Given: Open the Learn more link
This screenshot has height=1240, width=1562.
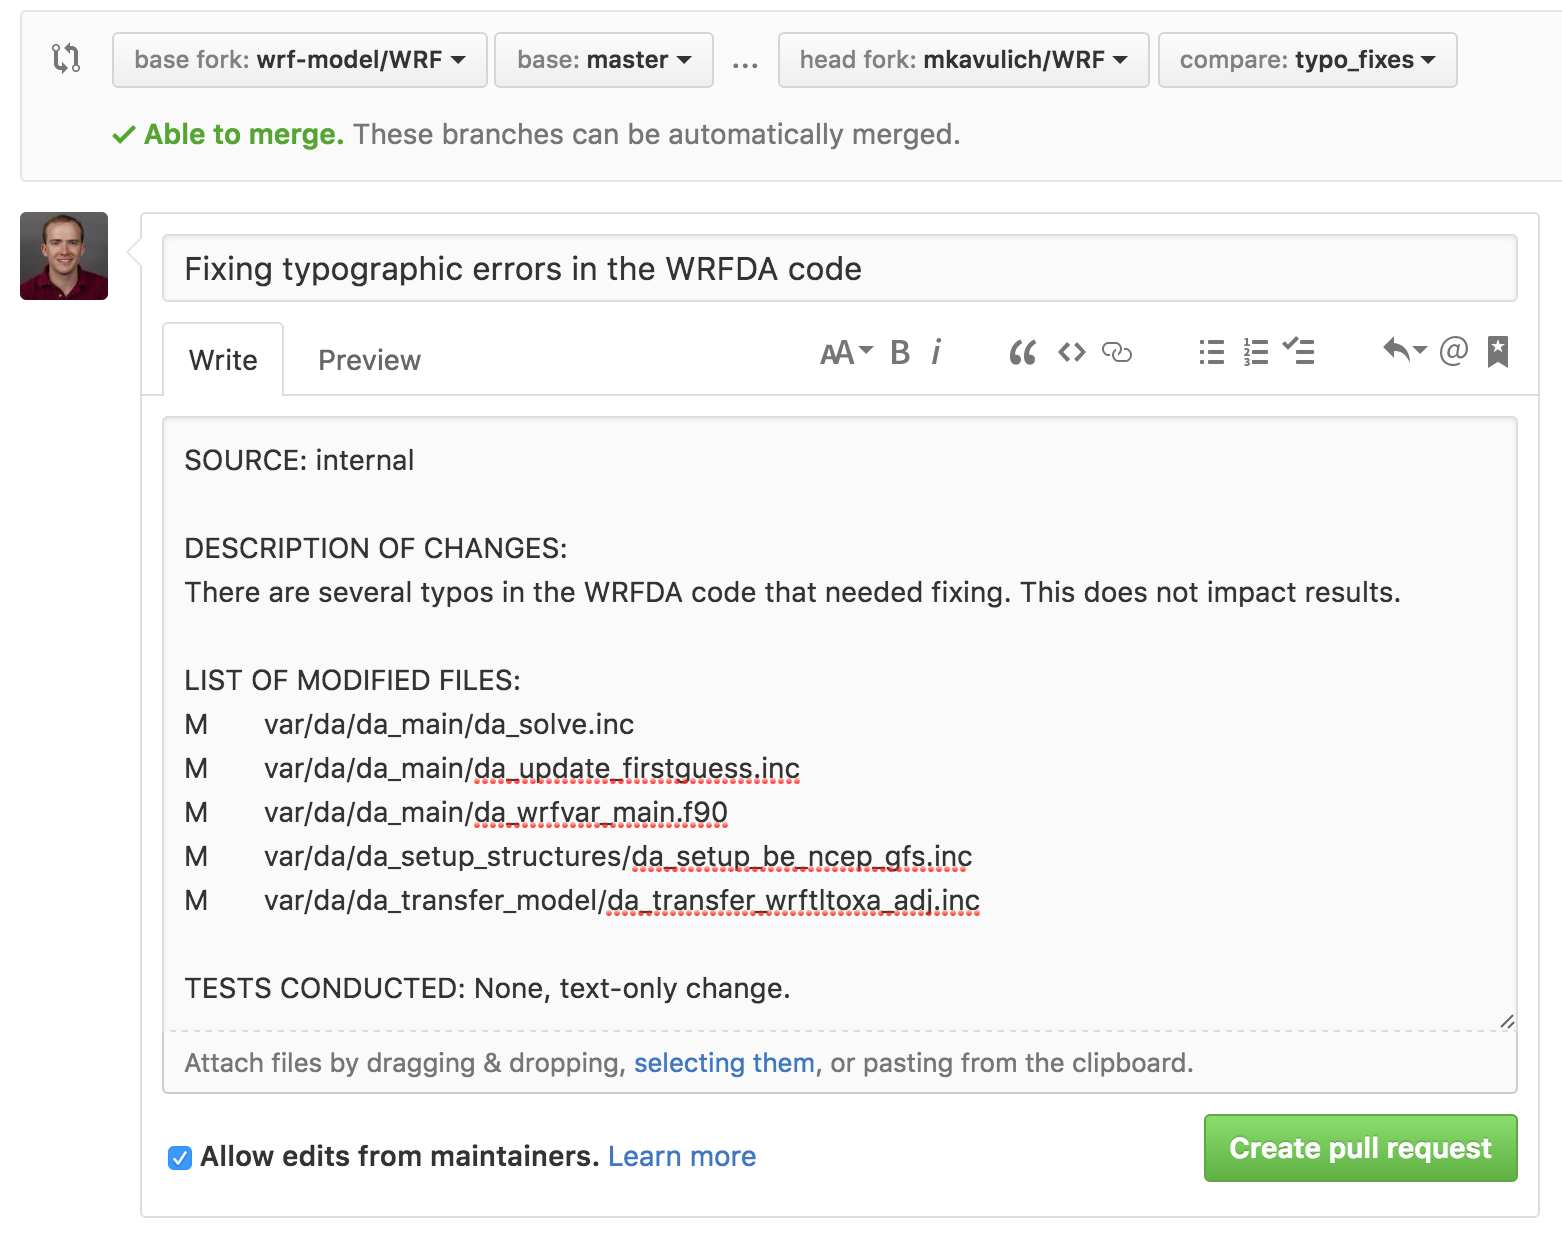Looking at the screenshot, I should pyautogui.click(x=682, y=1156).
